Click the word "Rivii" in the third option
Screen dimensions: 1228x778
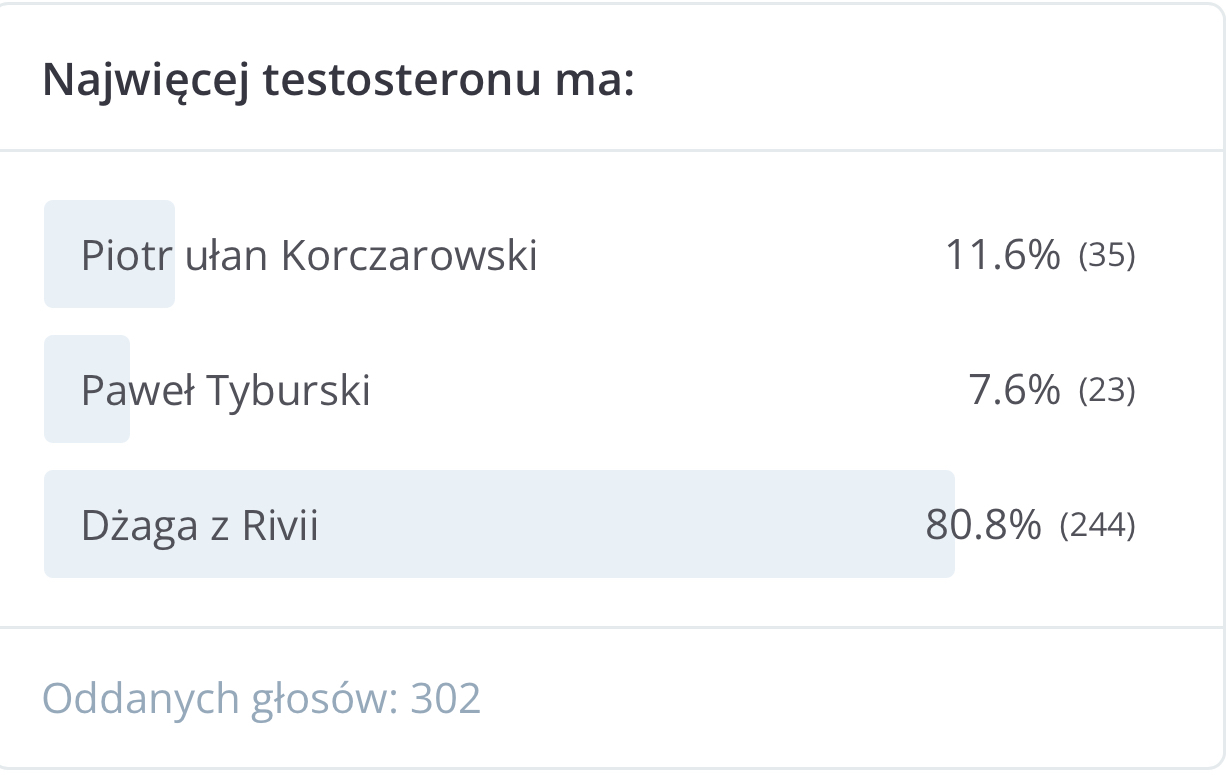coord(280,525)
